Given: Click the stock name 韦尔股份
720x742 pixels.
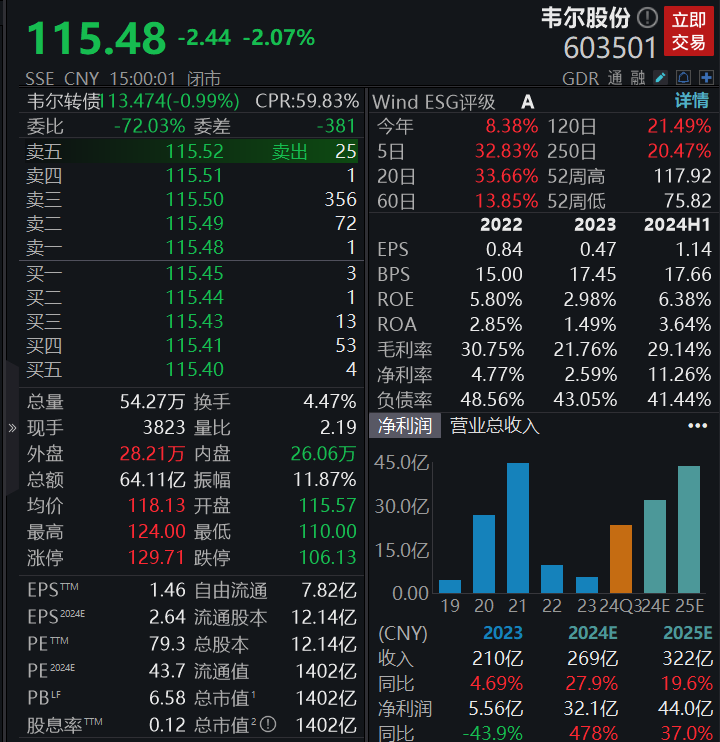Looking at the screenshot, I should 586,18.
